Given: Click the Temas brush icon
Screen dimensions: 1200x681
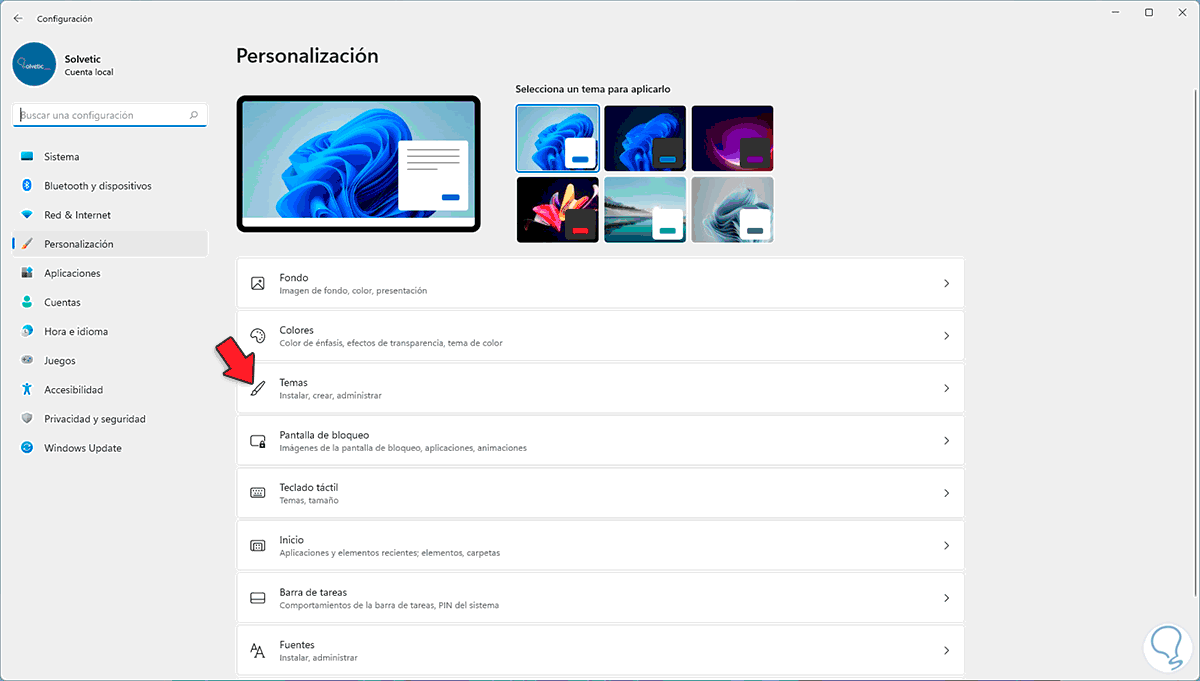Looking at the screenshot, I should pyautogui.click(x=257, y=388).
